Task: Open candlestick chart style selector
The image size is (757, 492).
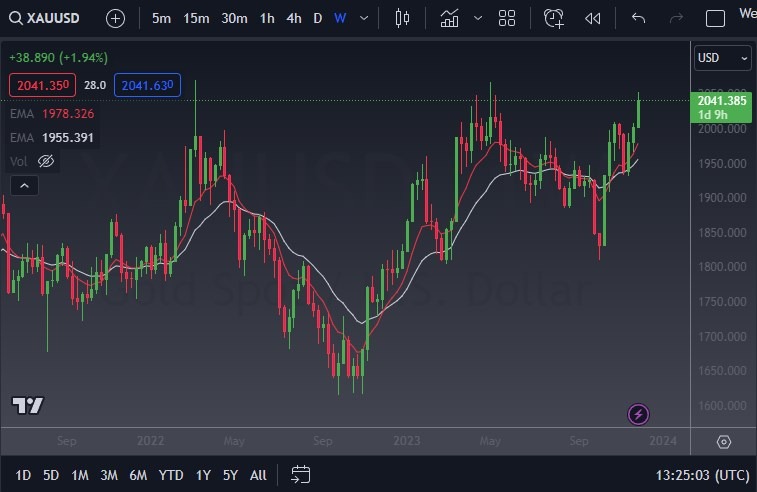Action: (x=402, y=18)
